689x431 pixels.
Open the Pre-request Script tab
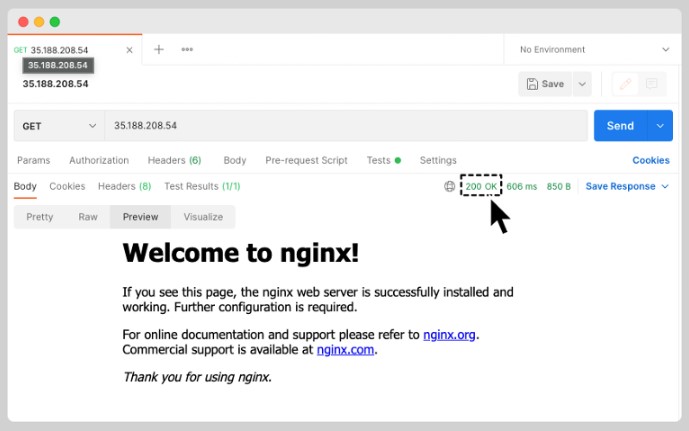[x=306, y=160]
